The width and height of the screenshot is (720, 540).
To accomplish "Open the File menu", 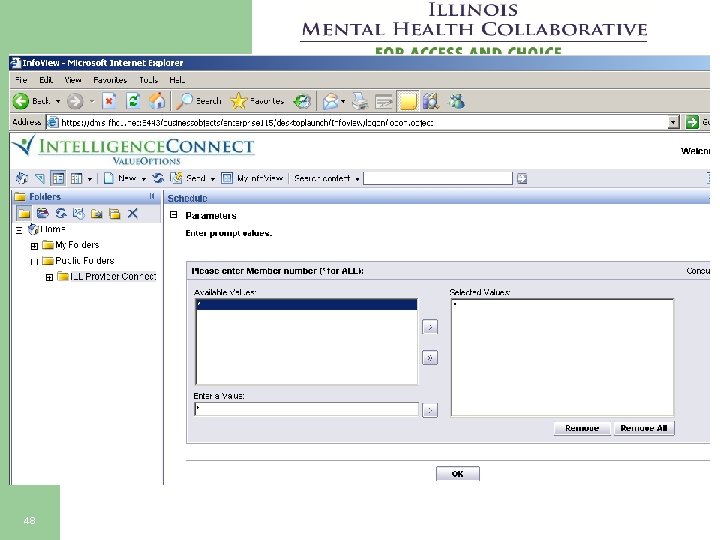I will (x=21, y=80).
